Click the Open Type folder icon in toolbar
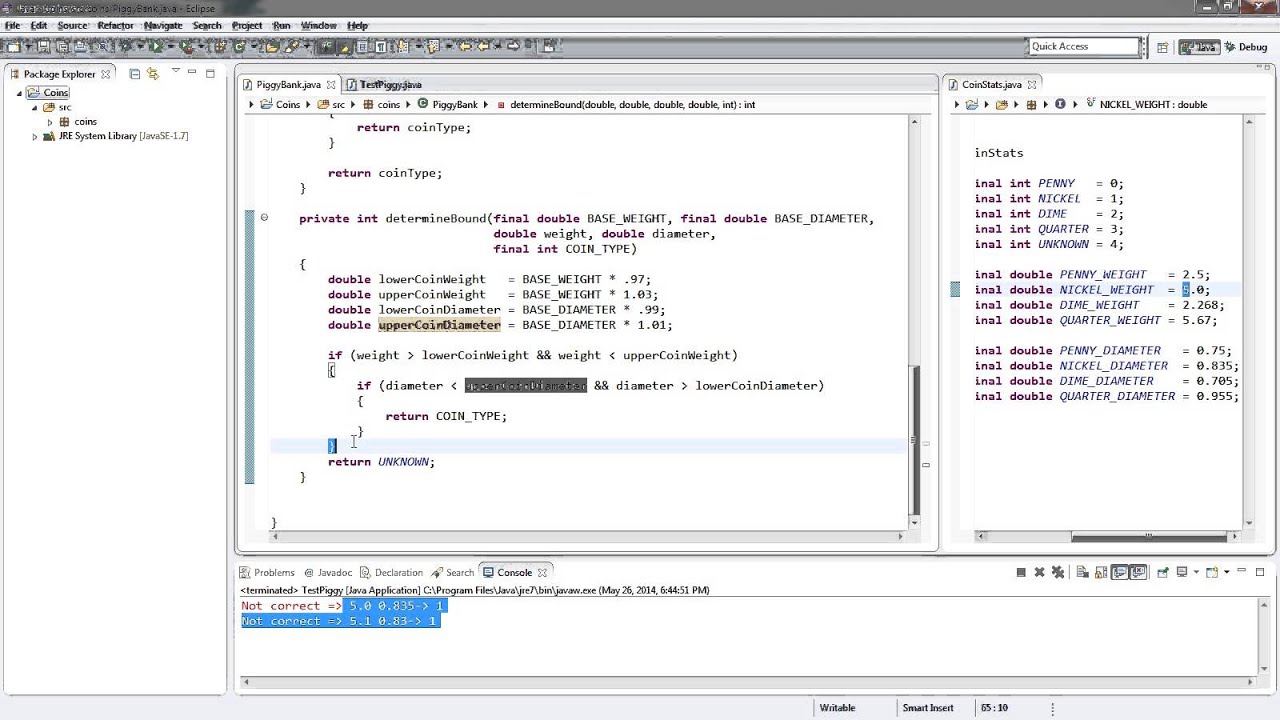The width and height of the screenshot is (1280, 720). [271, 46]
